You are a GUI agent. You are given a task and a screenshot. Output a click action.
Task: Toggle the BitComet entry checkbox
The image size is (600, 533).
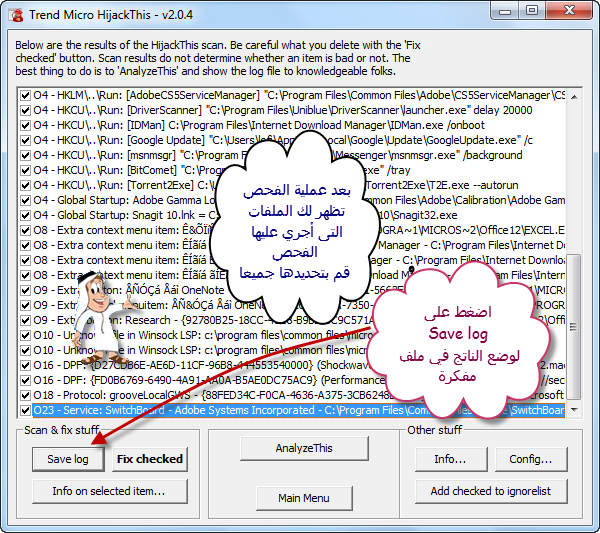click(25, 170)
